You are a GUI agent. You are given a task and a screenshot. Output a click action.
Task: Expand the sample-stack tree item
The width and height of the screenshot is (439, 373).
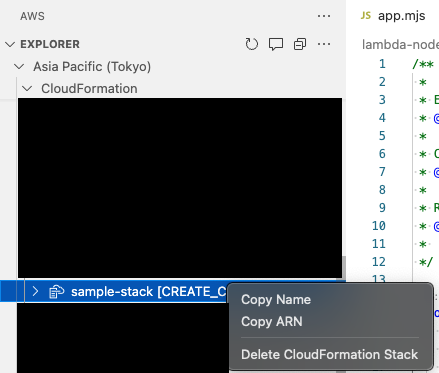coord(35,292)
